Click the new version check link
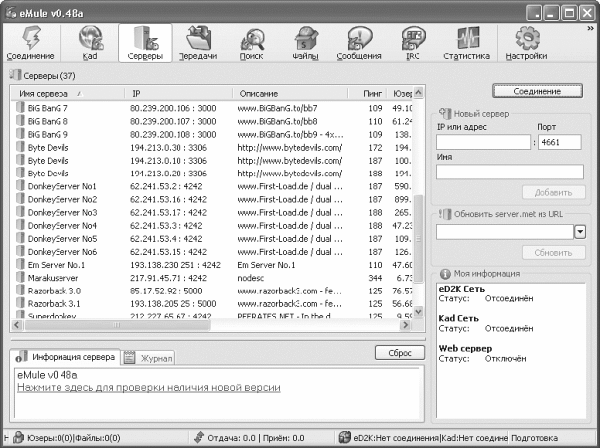This screenshot has width=600, height=448. pos(149,388)
